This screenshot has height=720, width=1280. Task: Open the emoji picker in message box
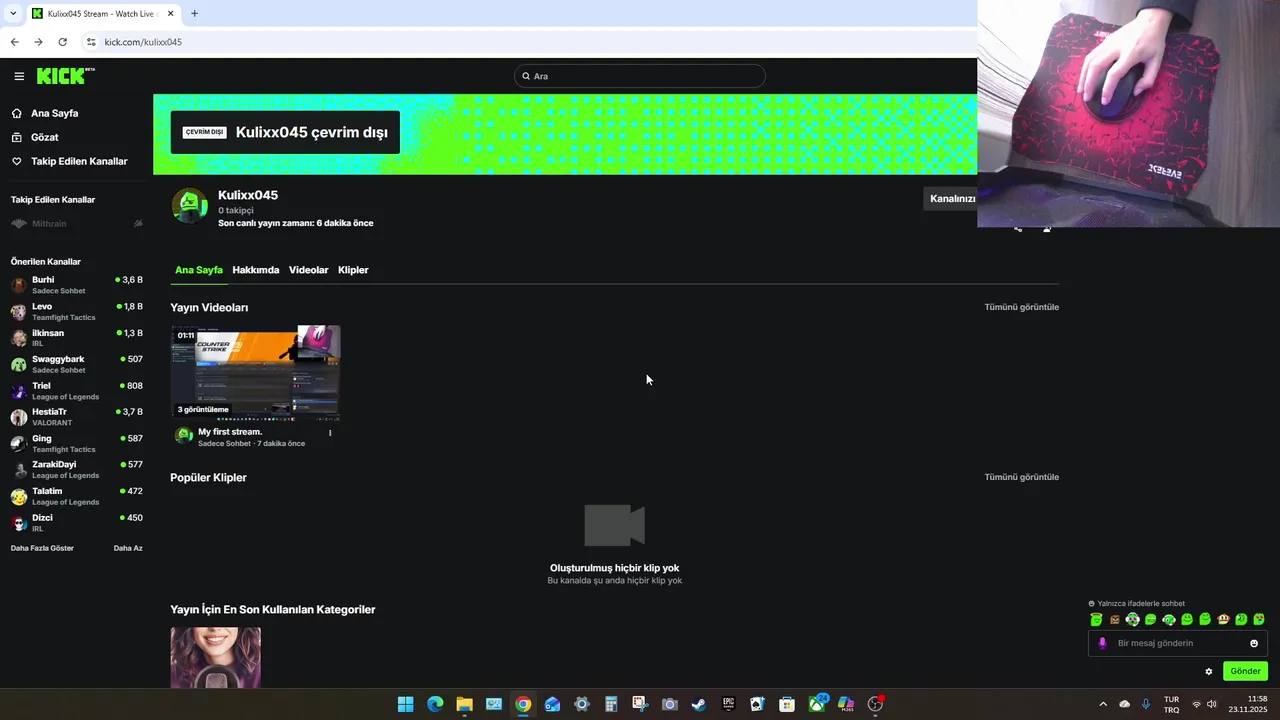(1254, 643)
